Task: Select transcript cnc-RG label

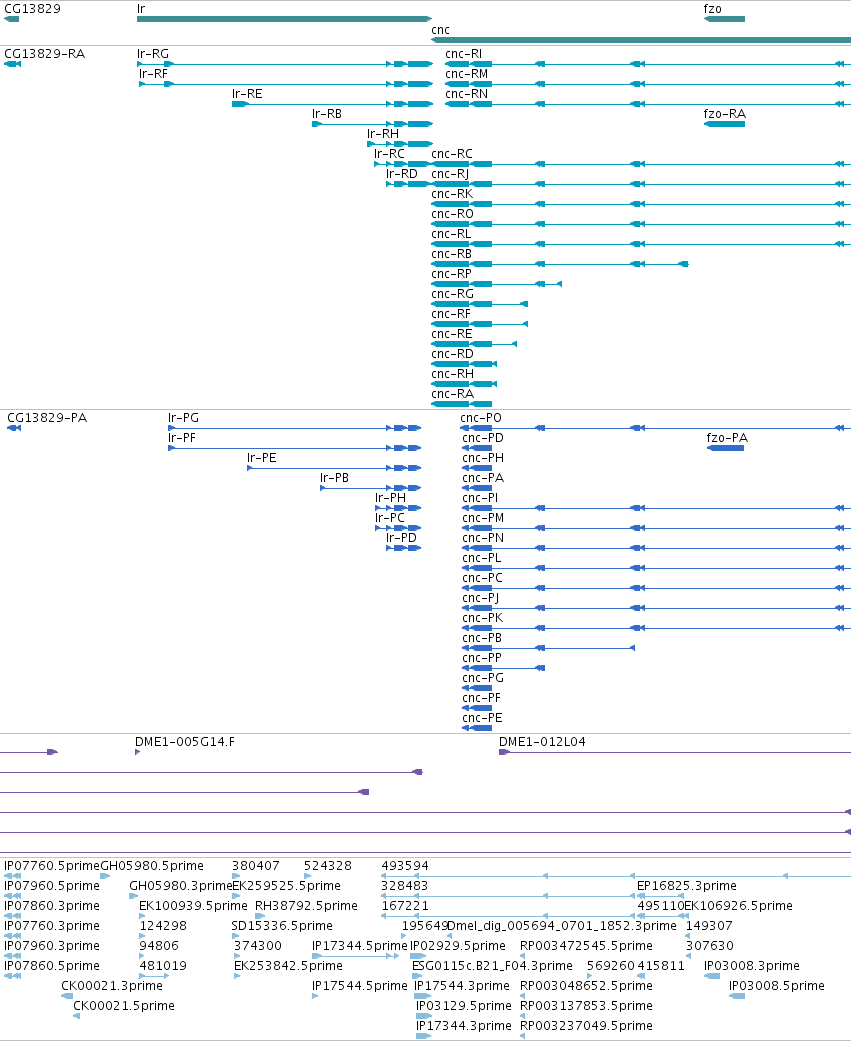Action: click(453, 293)
